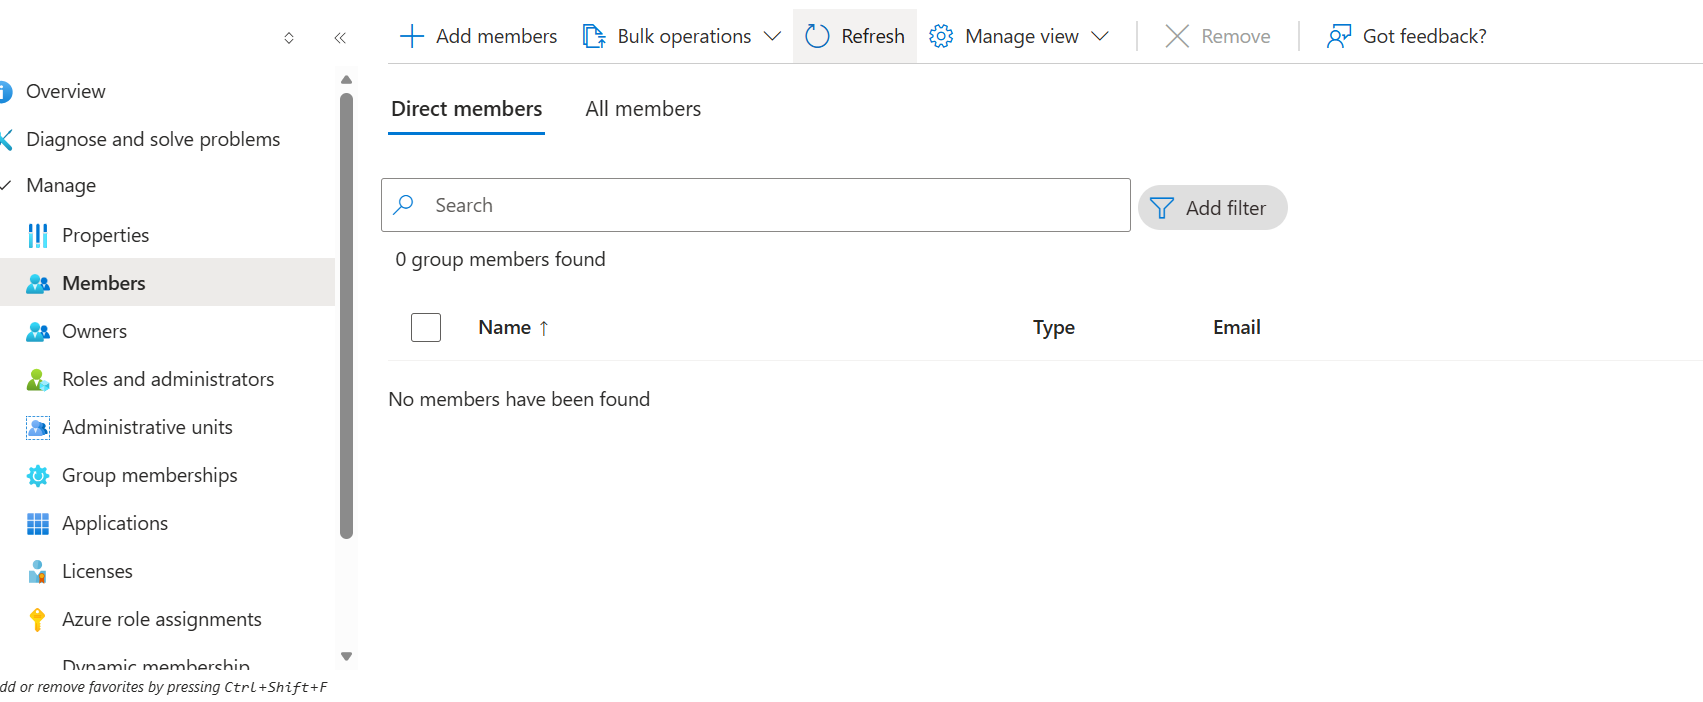Viewport: 1703px width, 702px height.
Task: Switch to the All members tab
Action: click(x=643, y=109)
